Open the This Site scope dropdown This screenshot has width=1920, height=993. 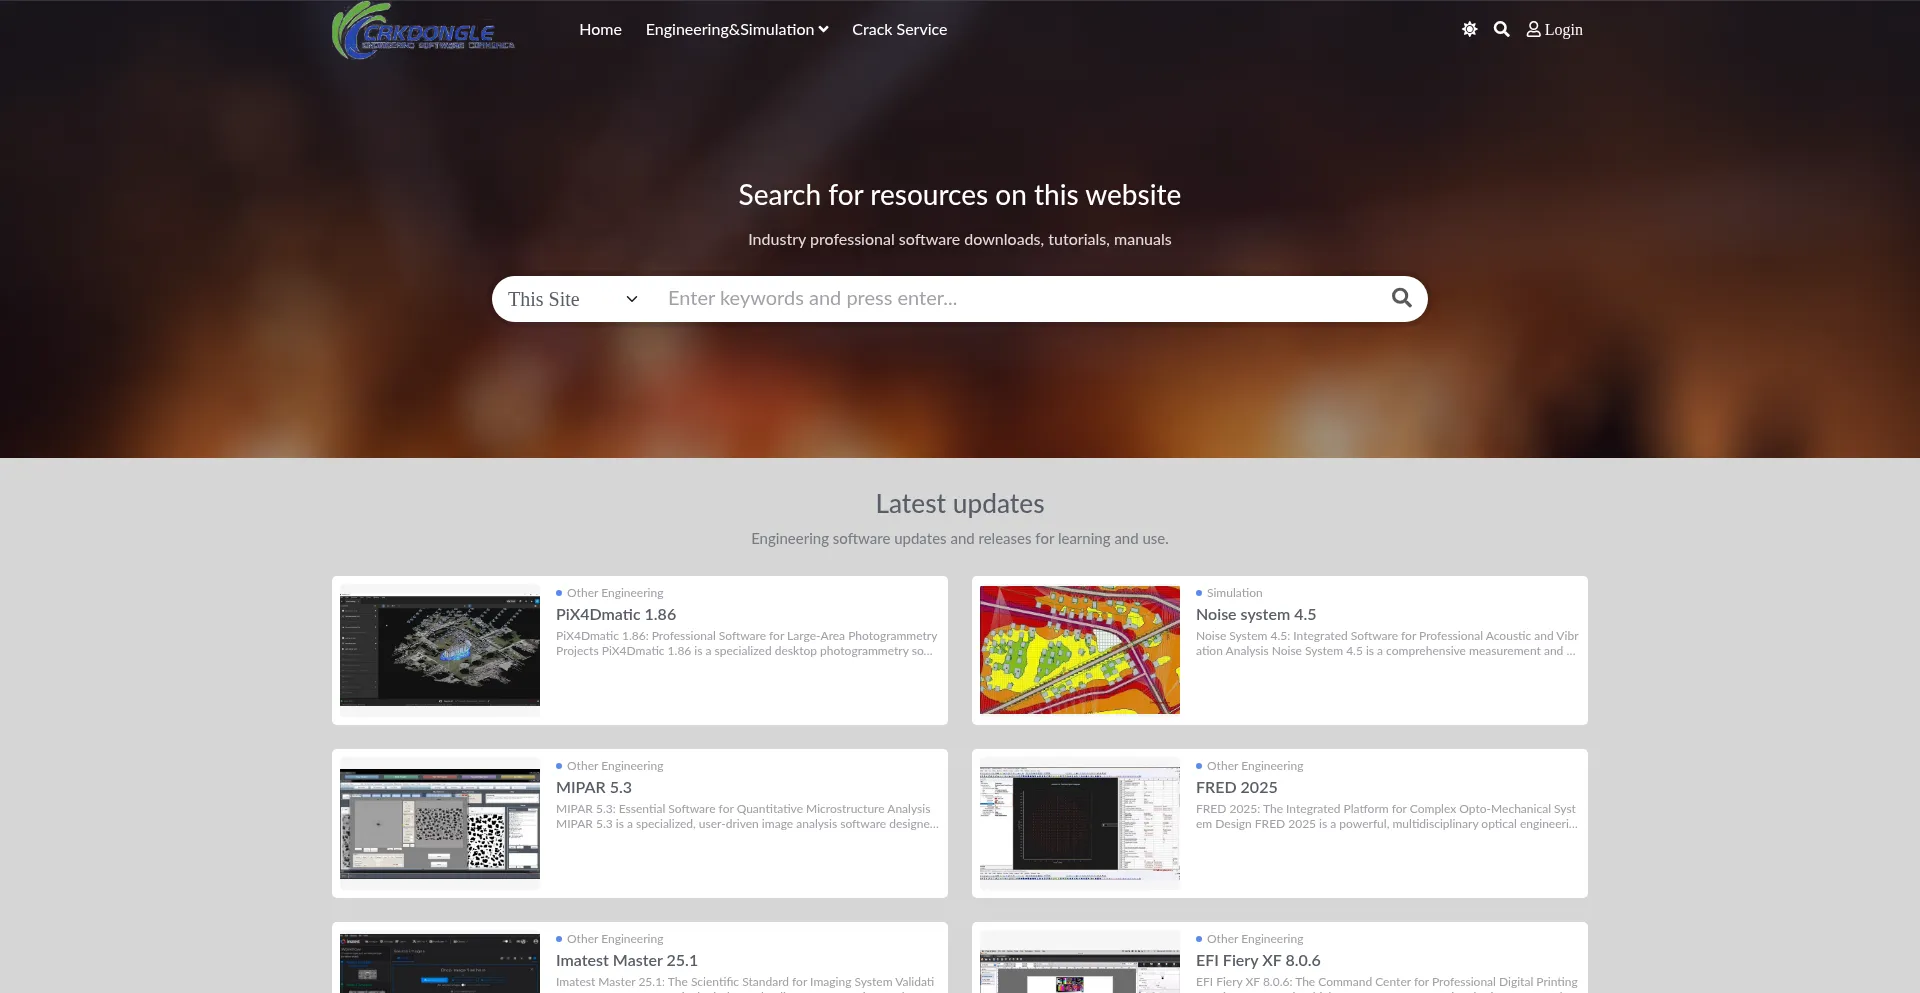click(x=572, y=299)
